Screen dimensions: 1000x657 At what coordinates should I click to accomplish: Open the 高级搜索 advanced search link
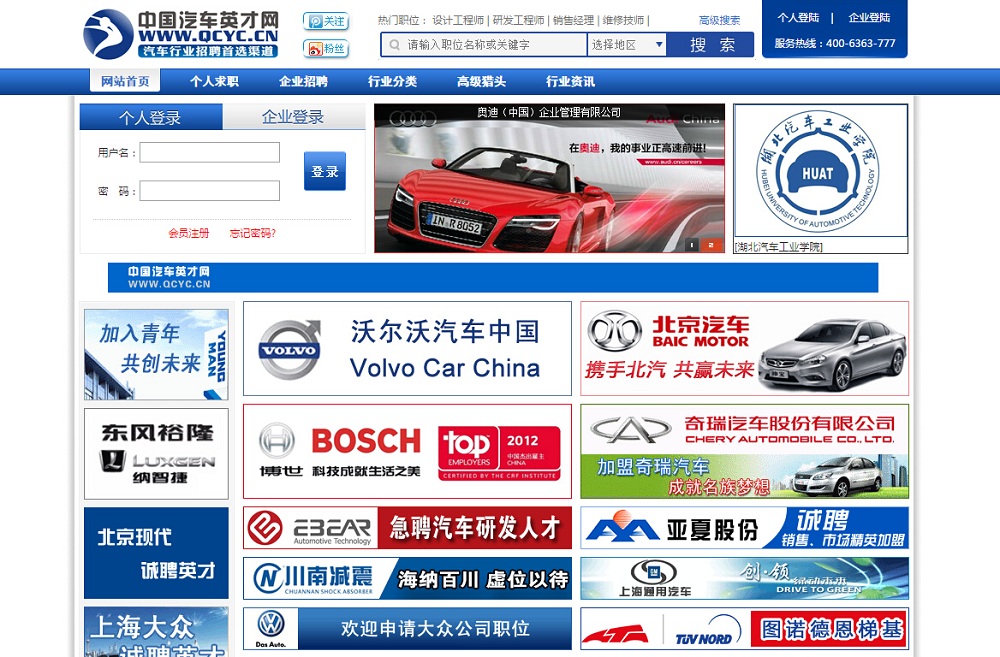pos(719,20)
